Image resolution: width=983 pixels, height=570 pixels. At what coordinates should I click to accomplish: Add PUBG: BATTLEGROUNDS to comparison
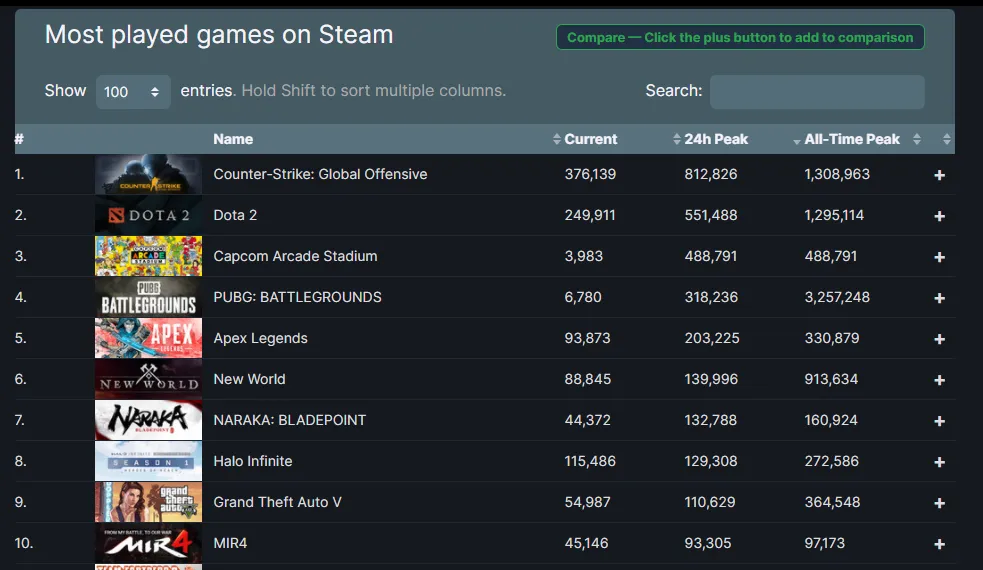[x=939, y=298]
